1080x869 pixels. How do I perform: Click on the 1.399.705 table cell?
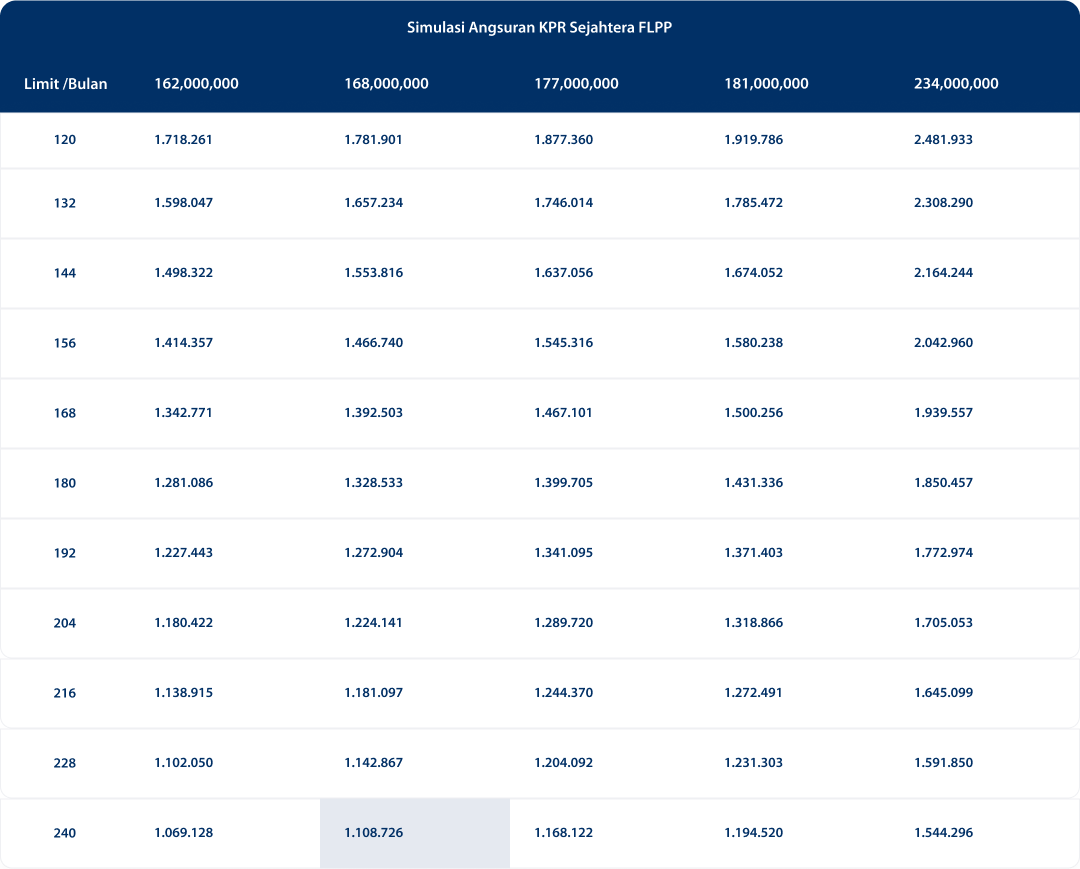tap(563, 483)
